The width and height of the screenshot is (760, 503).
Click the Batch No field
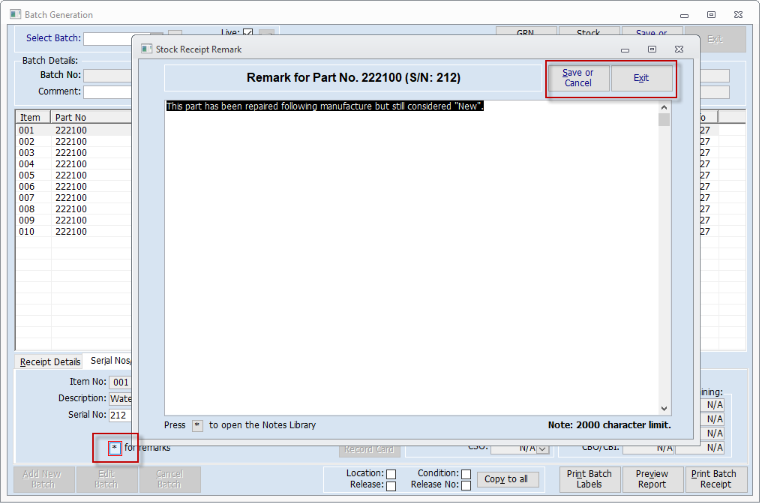[x=108, y=76]
